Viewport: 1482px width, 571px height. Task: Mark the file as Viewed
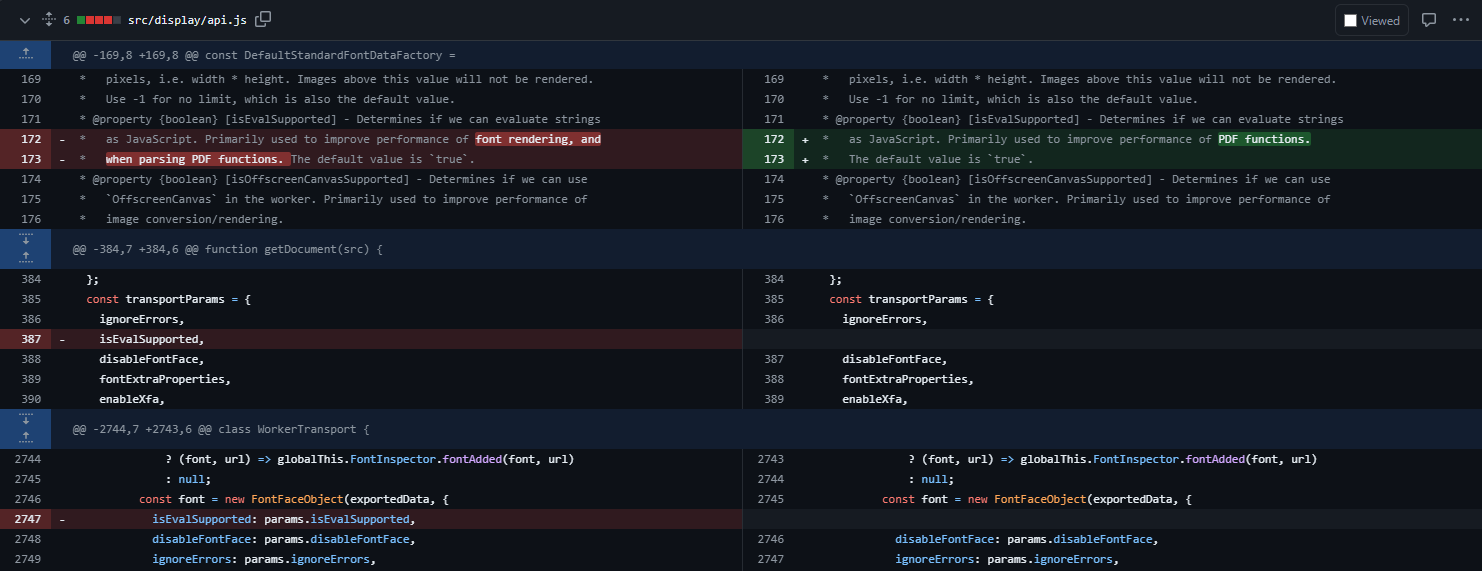coord(1371,20)
